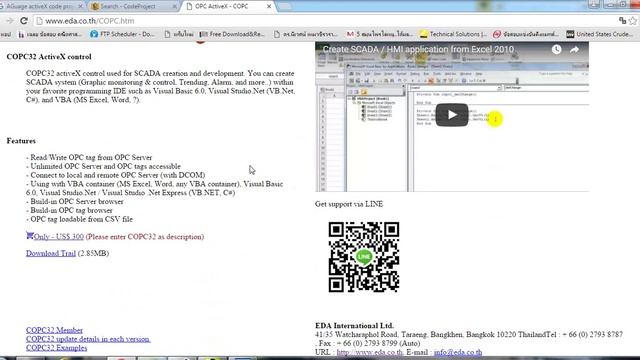Screen dimensions: 640x360
Task: Open the United States Crude bookmark
Action: [599, 34]
